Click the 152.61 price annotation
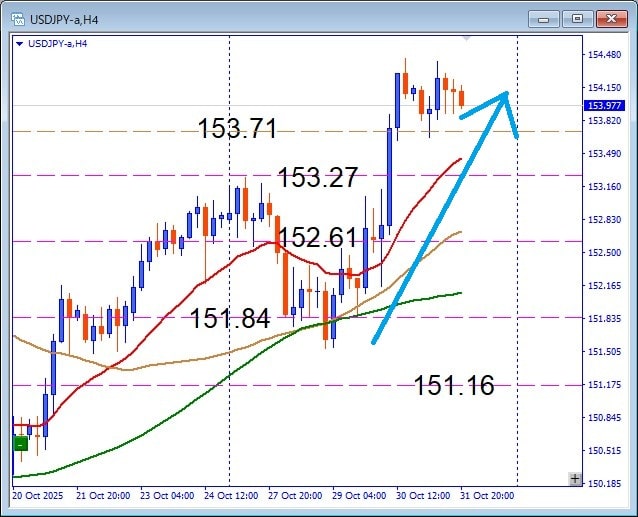 coord(317,238)
